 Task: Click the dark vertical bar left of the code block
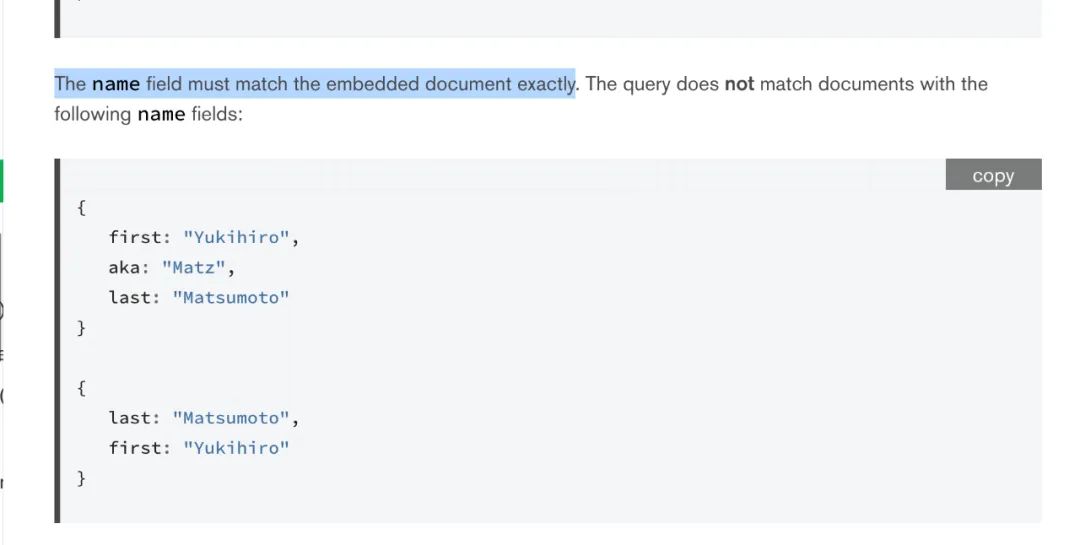[57, 340]
